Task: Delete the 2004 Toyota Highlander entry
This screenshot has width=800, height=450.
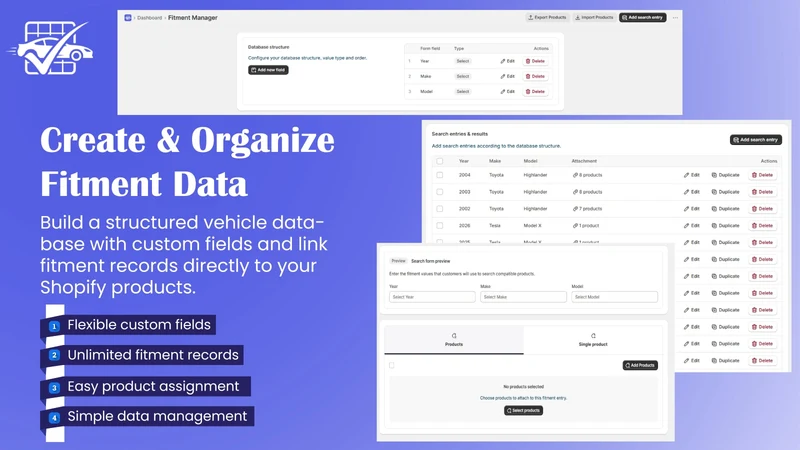Action: click(763, 175)
